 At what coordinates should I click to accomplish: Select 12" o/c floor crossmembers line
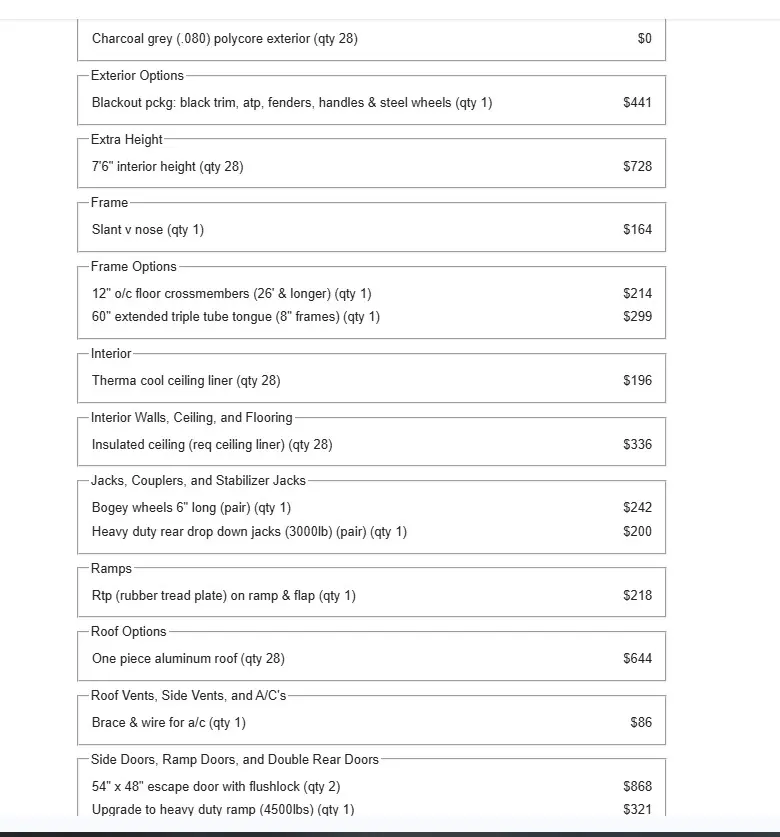click(x=232, y=294)
